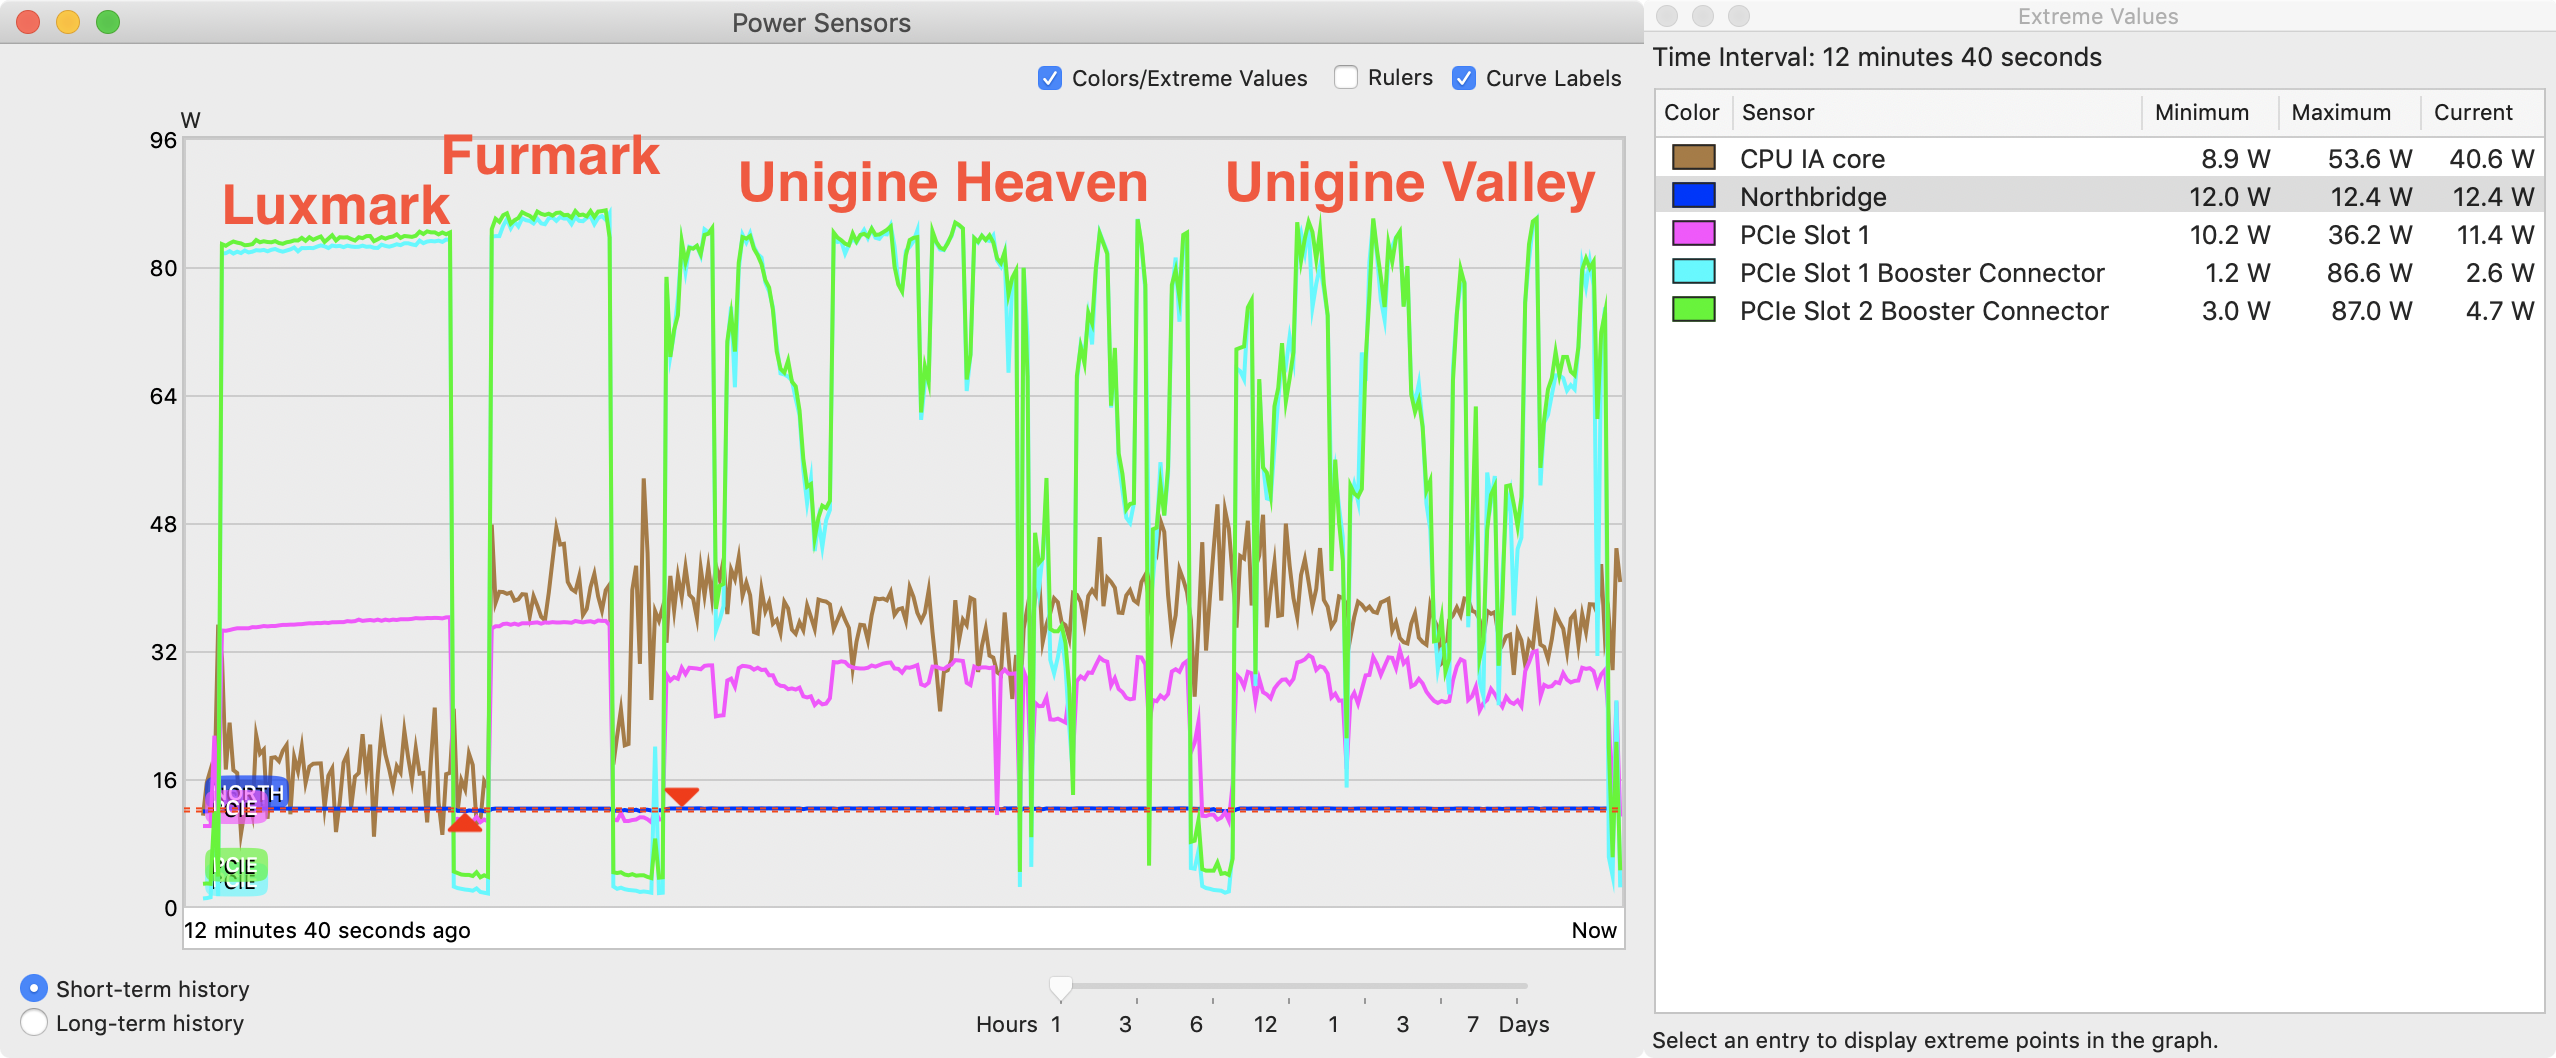Click the upward red minimum marker on graph

click(x=465, y=823)
